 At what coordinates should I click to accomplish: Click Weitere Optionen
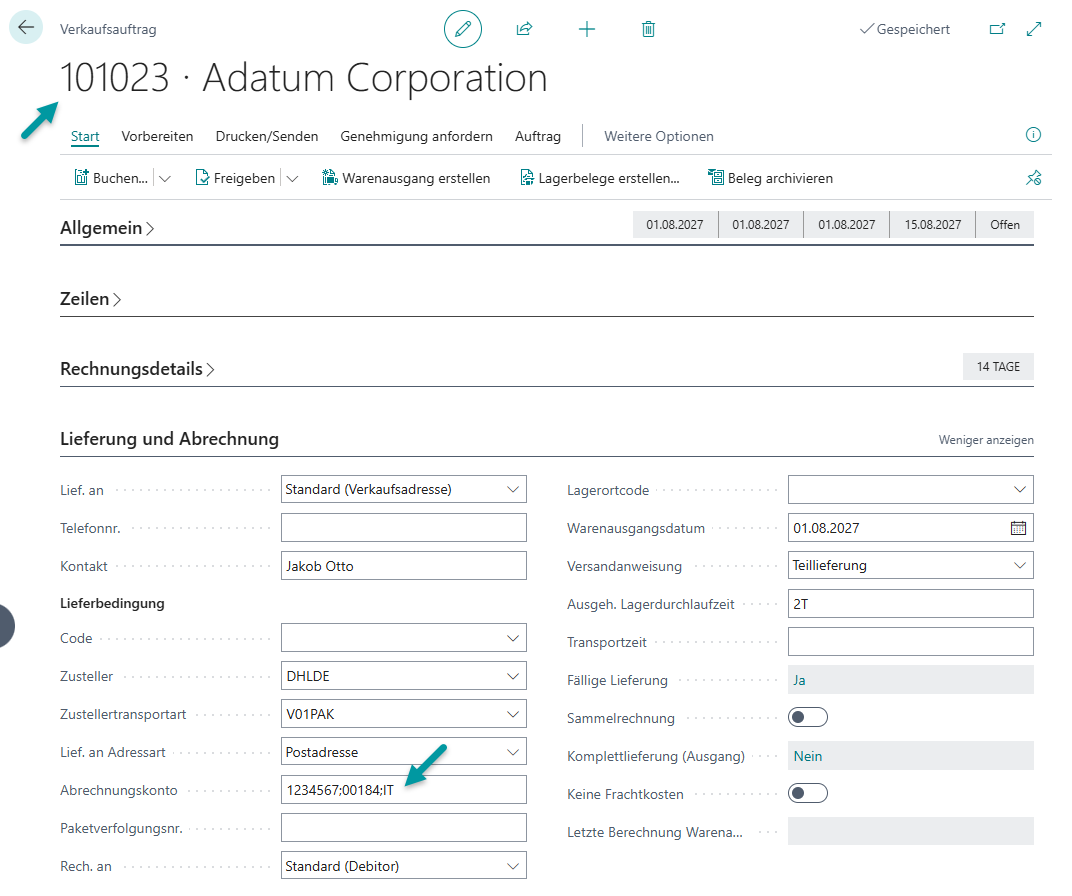point(659,136)
